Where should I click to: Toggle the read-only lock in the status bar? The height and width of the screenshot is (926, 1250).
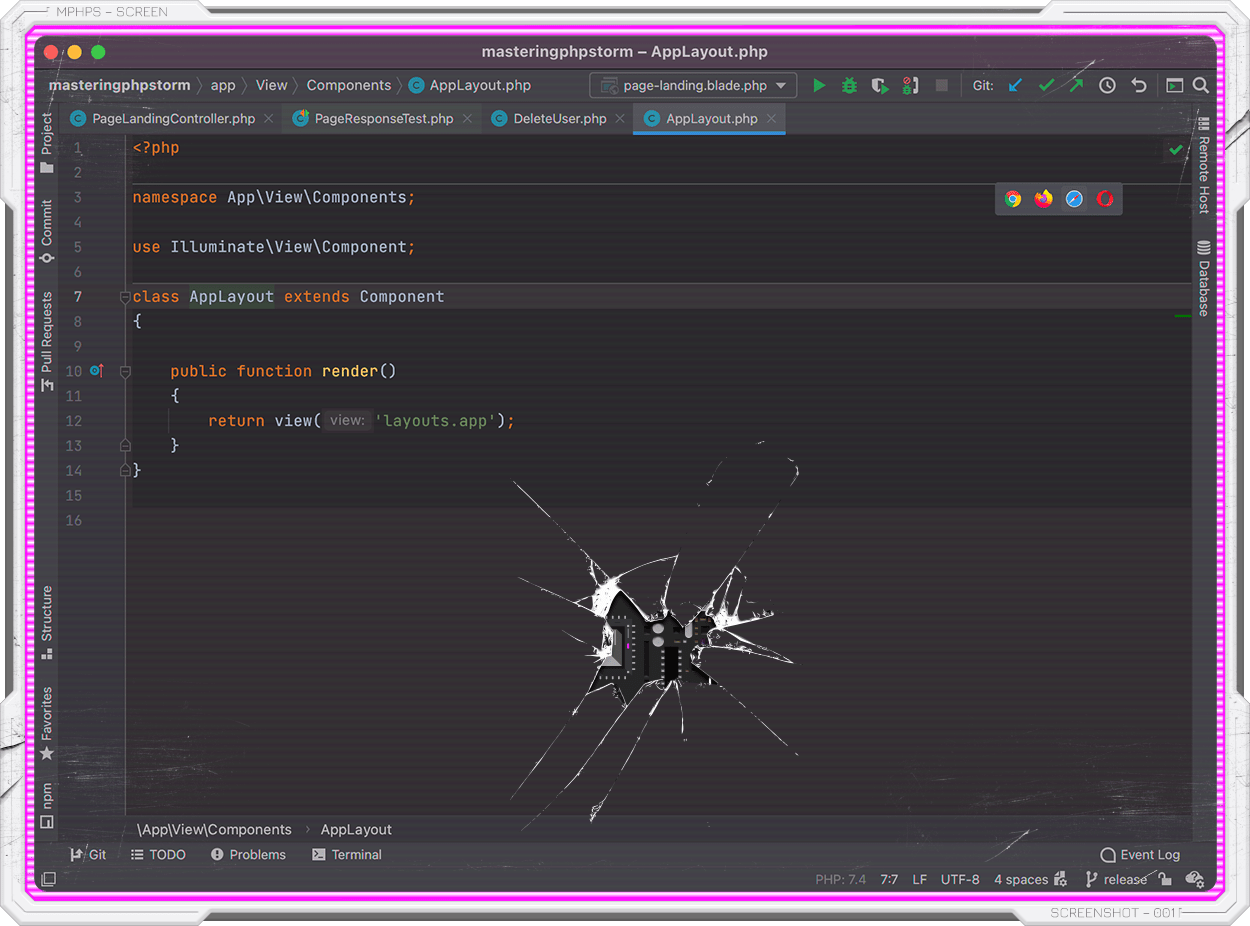pyautogui.click(x=1164, y=879)
